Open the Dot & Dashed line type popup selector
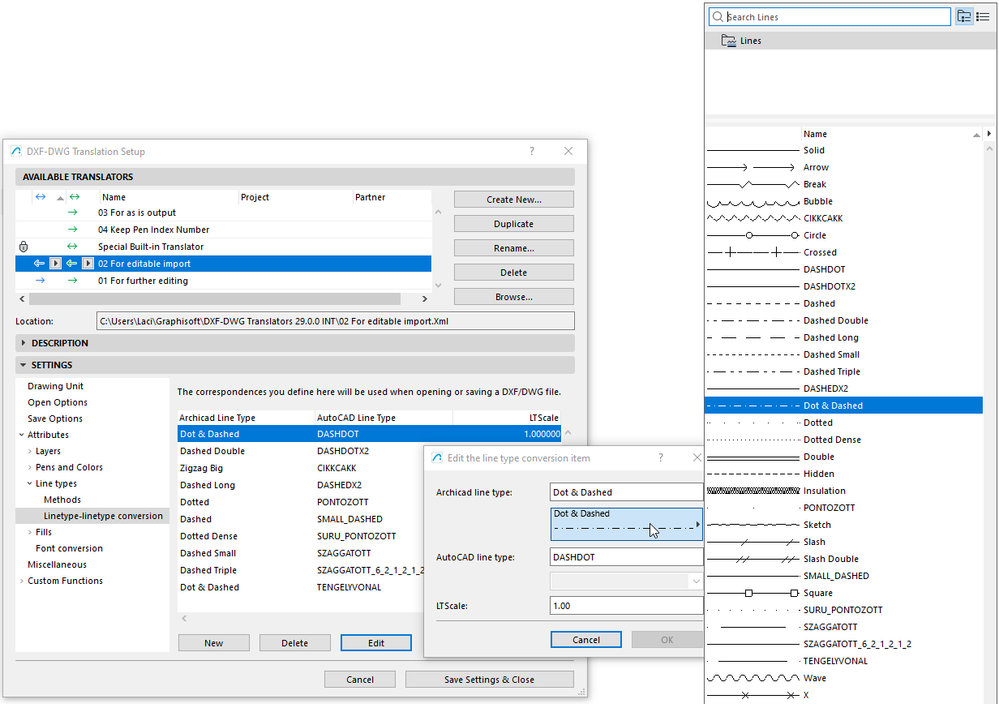 [x=626, y=524]
